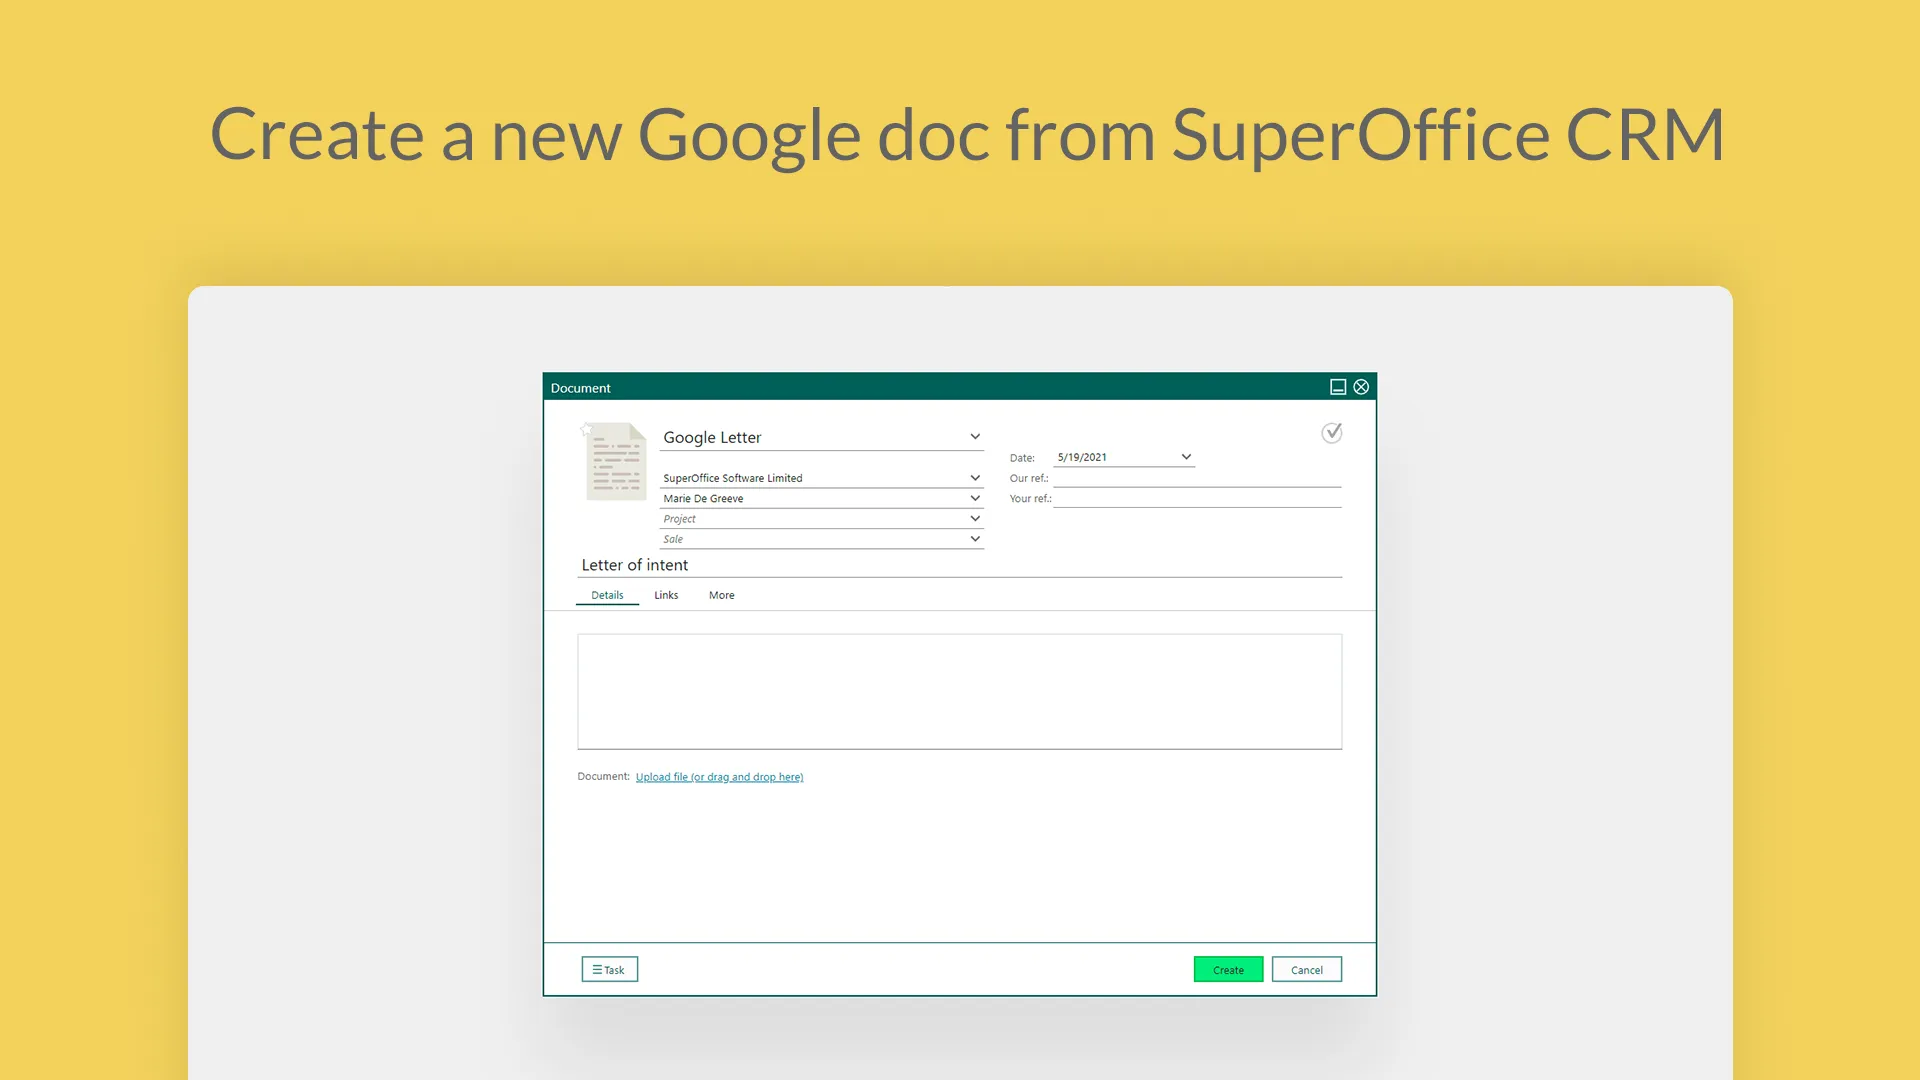Screen dimensions: 1920x1080
Task: Switch to the Details tab
Action: pos(607,595)
